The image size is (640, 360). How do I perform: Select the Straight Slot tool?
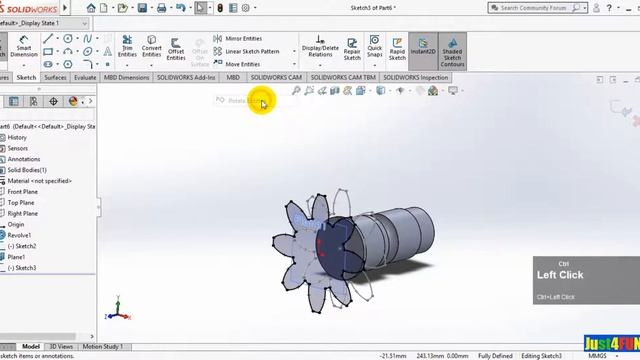coord(48,64)
